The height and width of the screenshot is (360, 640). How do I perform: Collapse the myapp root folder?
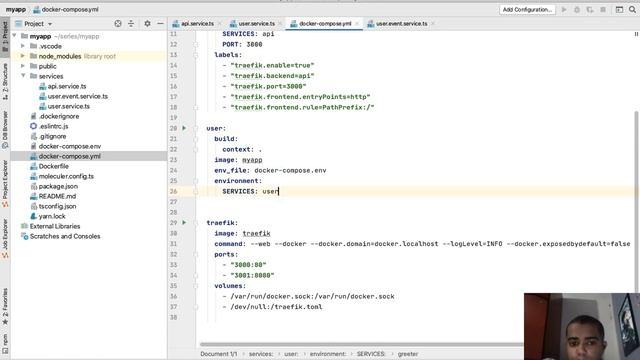coord(15,36)
